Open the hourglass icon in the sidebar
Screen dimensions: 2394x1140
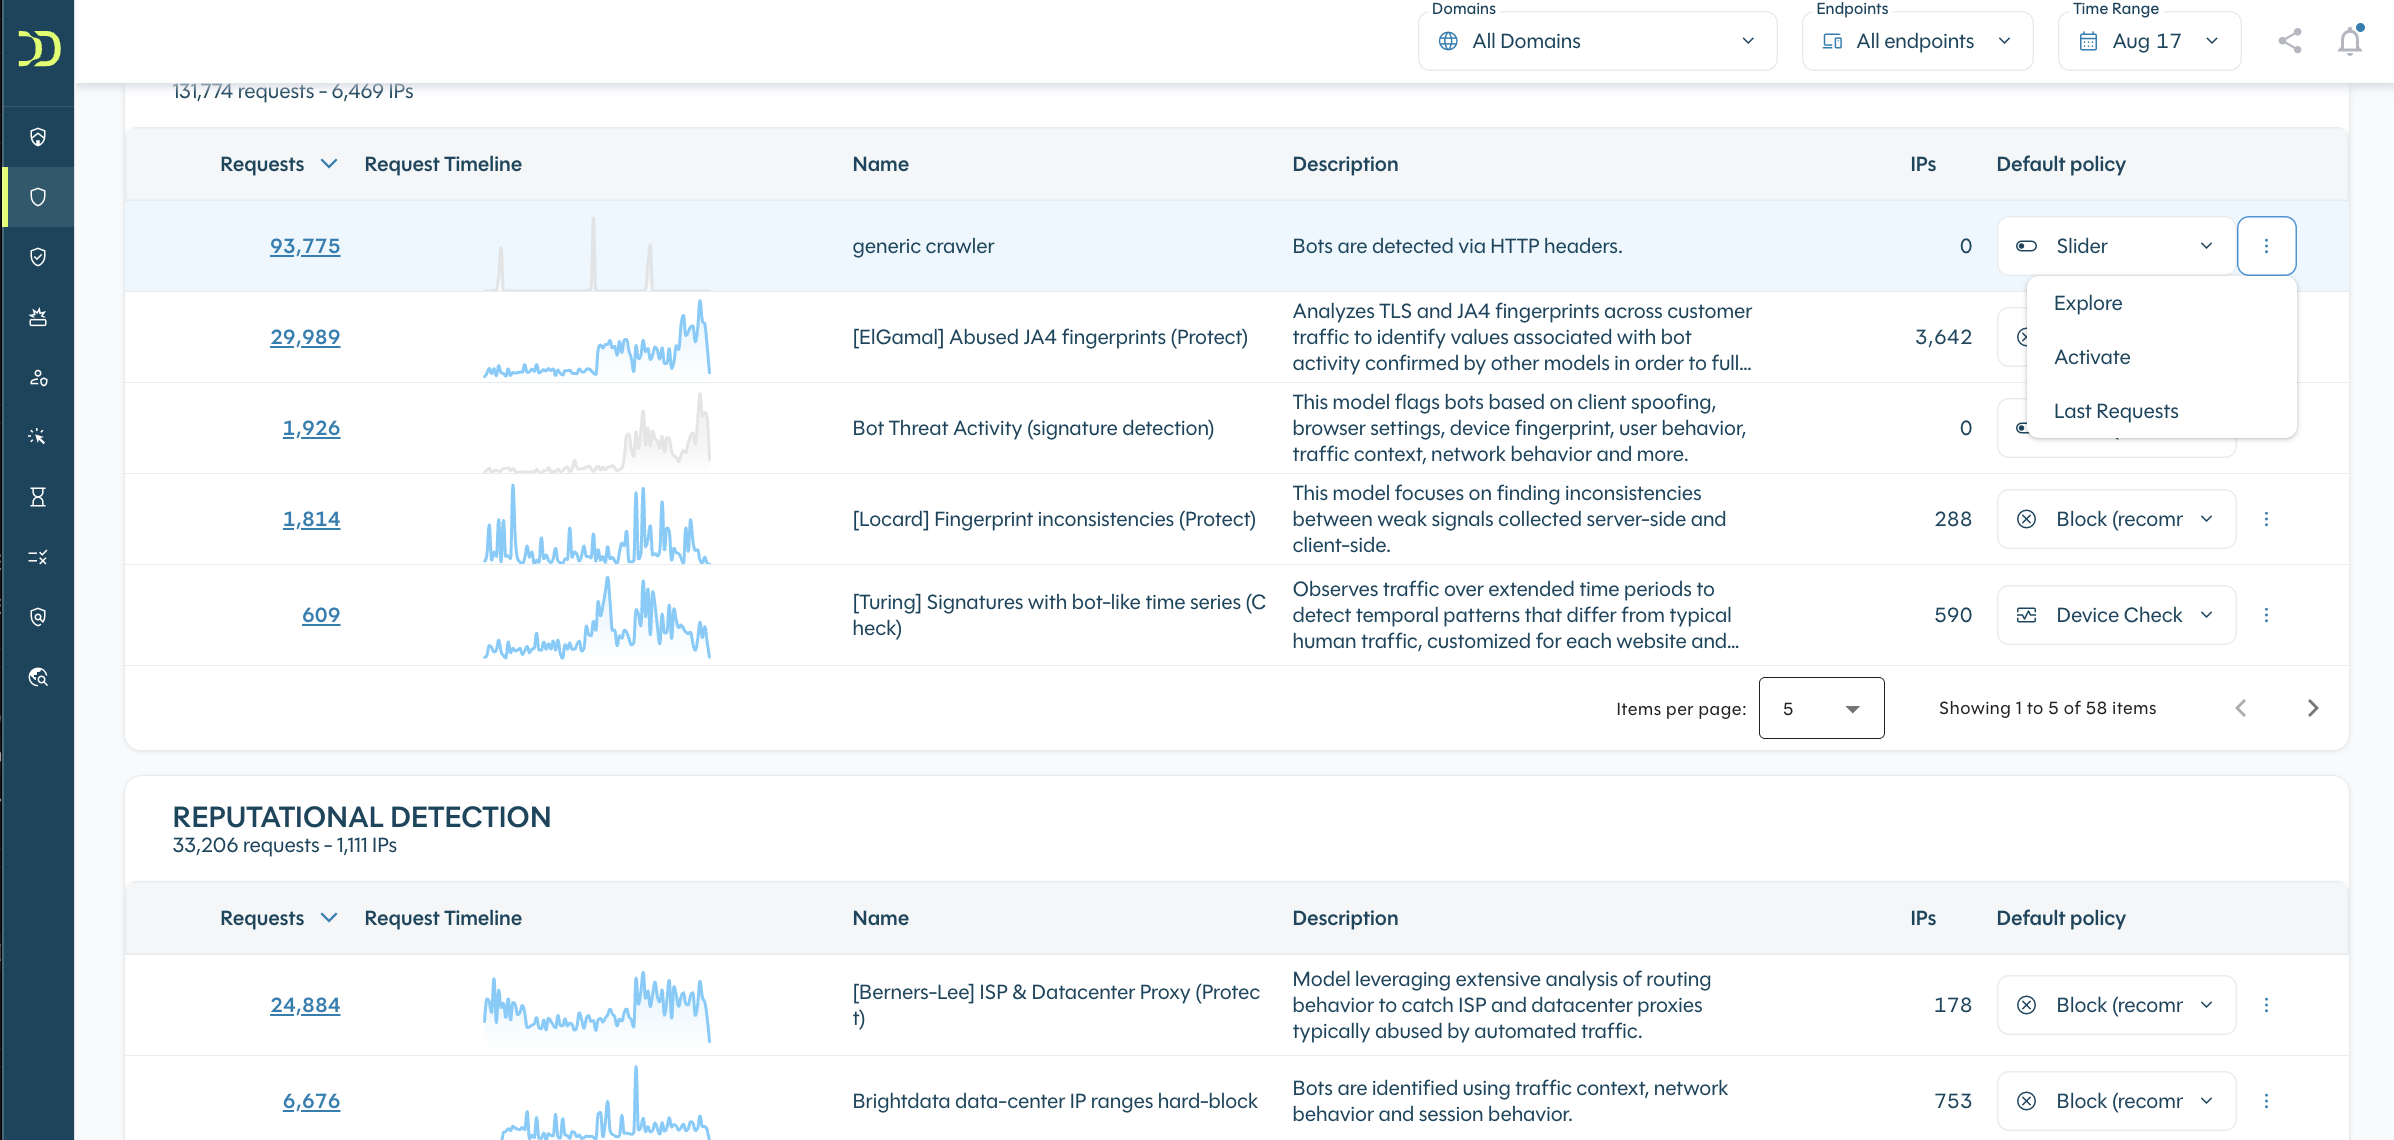pos(38,497)
